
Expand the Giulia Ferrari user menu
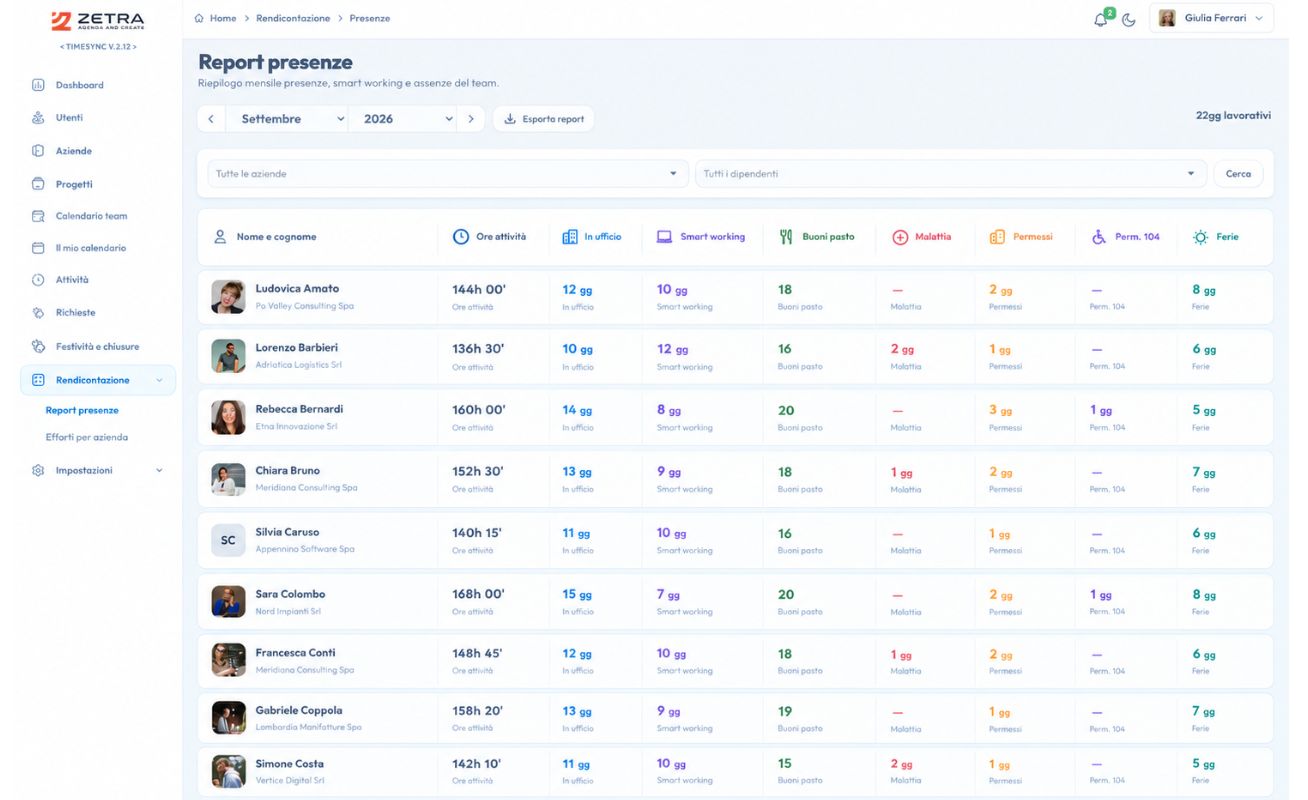point(1211,19)
